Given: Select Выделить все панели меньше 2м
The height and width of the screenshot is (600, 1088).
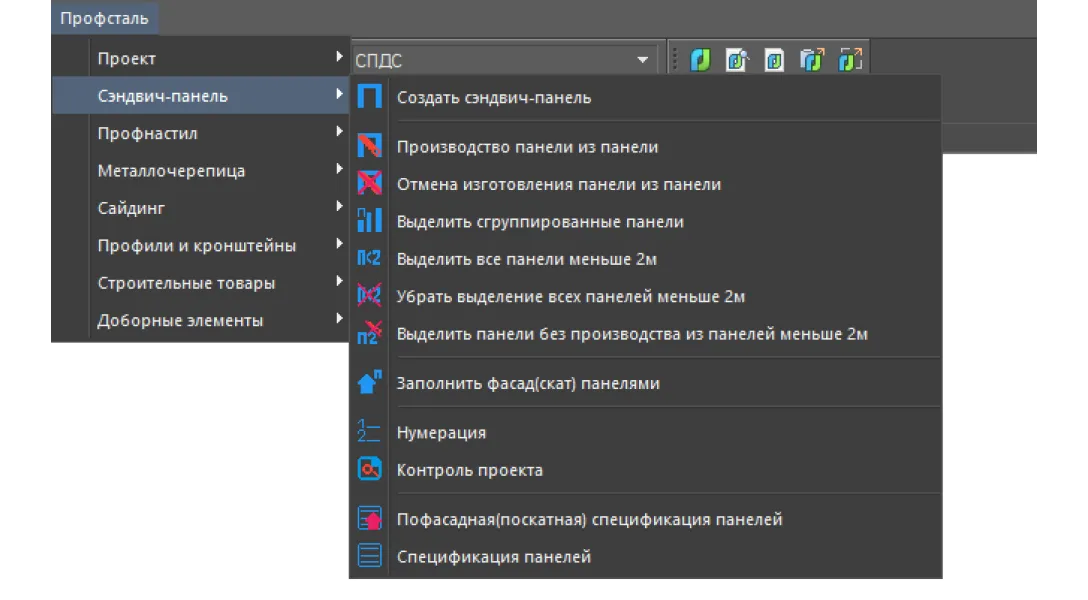Looking at the screenshot, I should (x=526, y=259).
